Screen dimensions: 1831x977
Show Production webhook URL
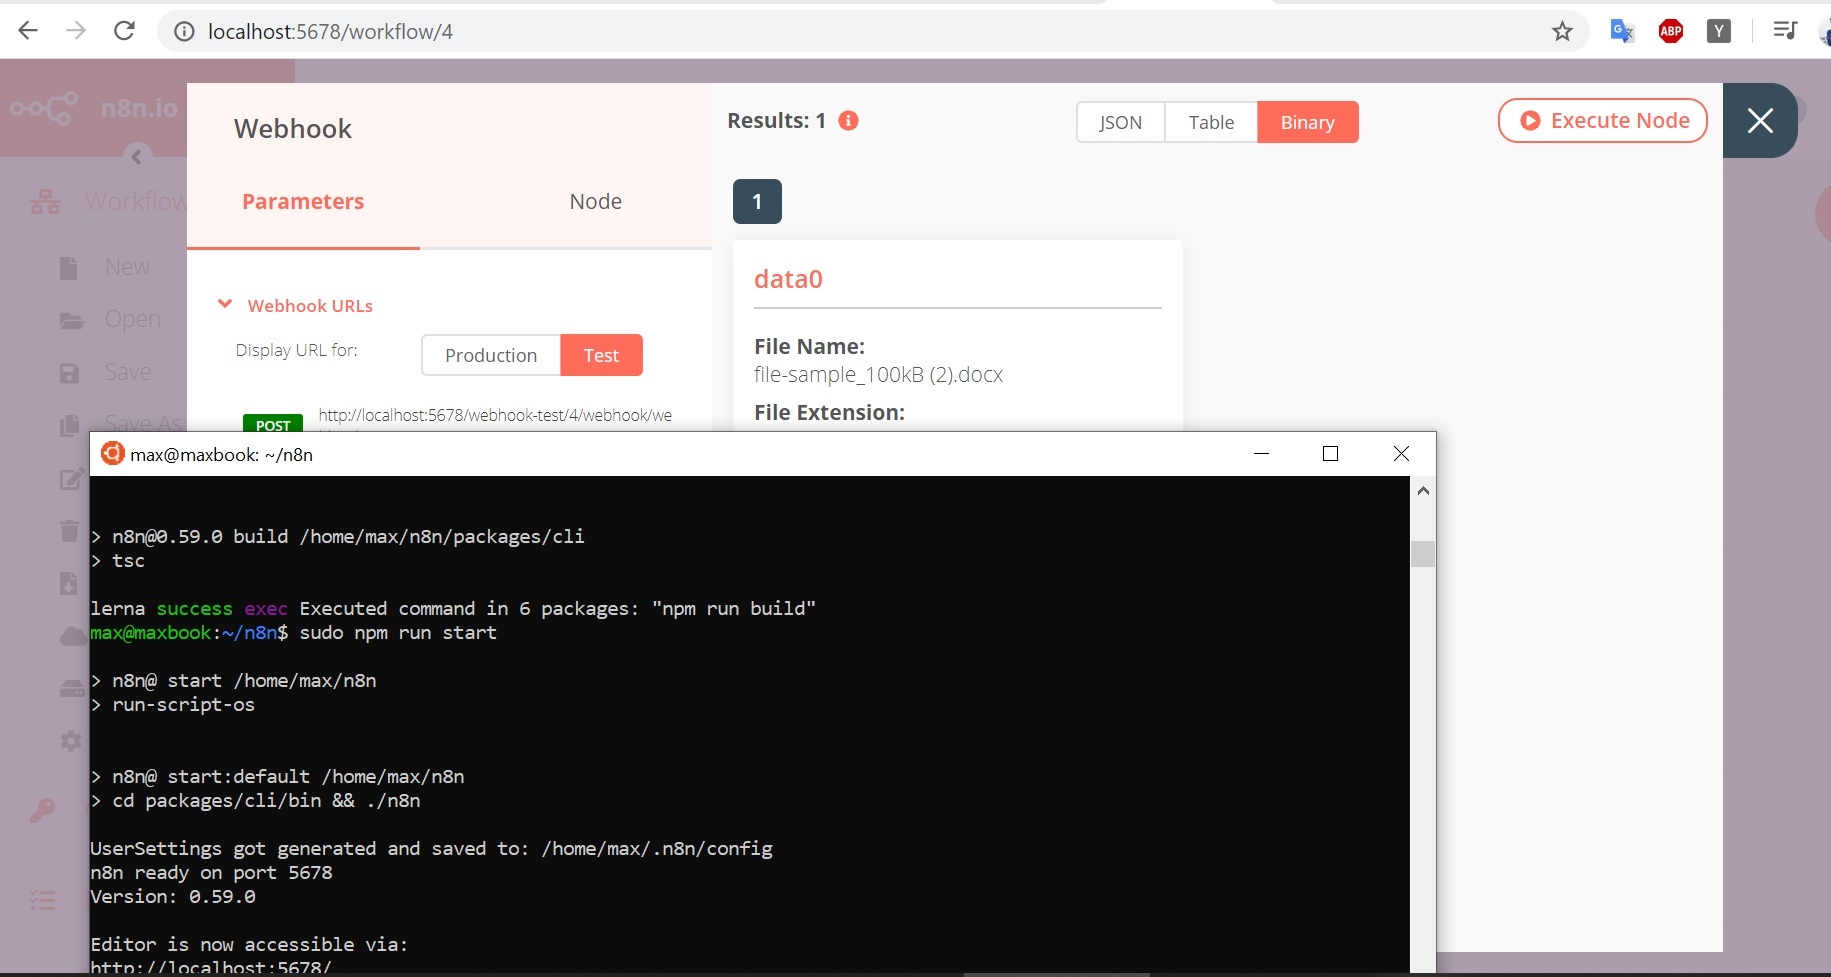point(491,355)
